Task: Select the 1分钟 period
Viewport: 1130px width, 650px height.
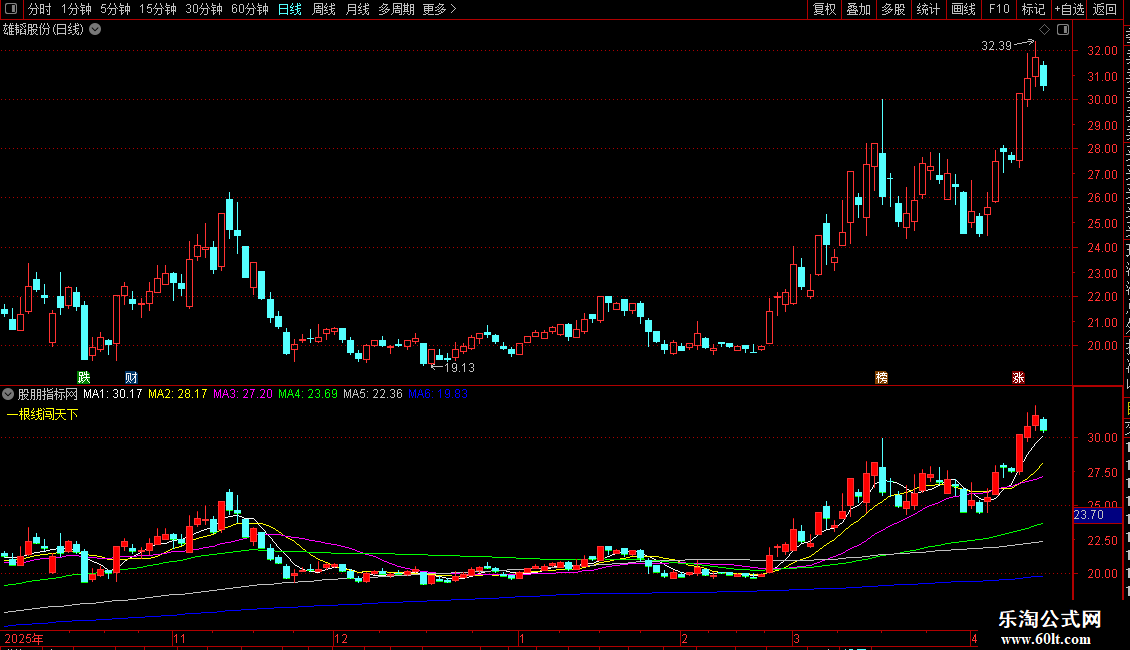Action: [x=76, y=9]
